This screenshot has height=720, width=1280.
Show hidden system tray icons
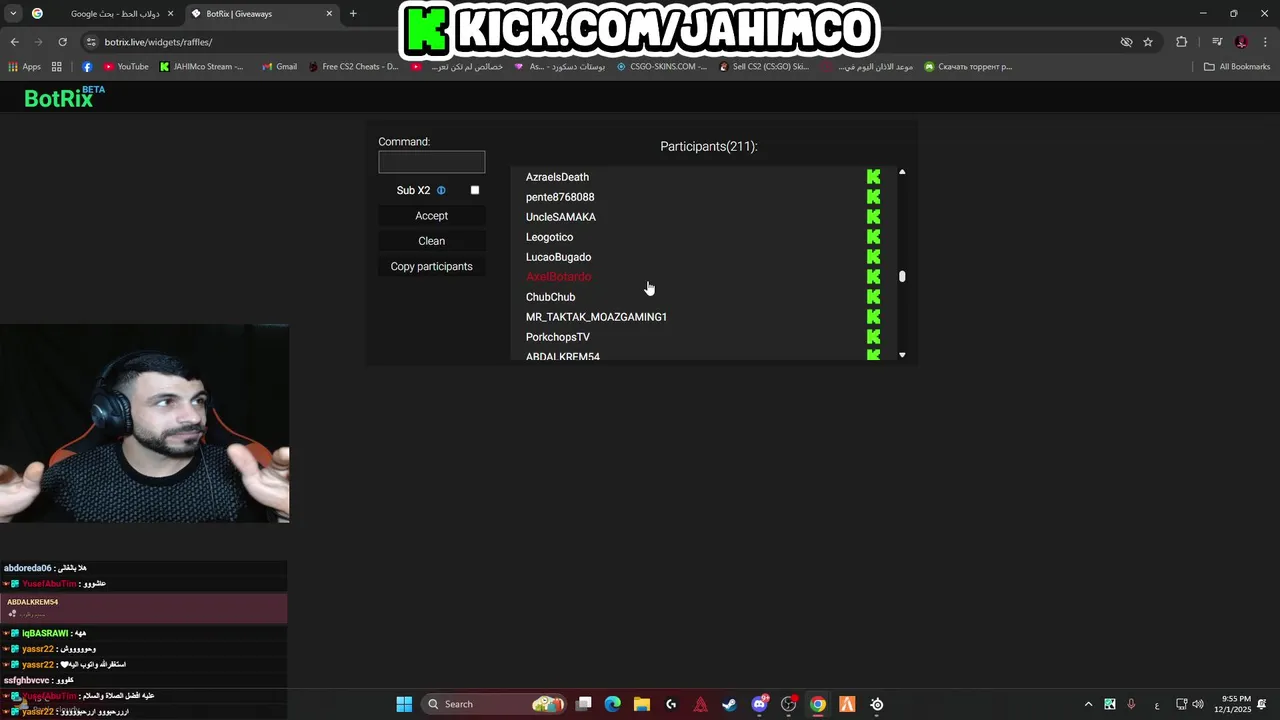(x=1088, y=704)
